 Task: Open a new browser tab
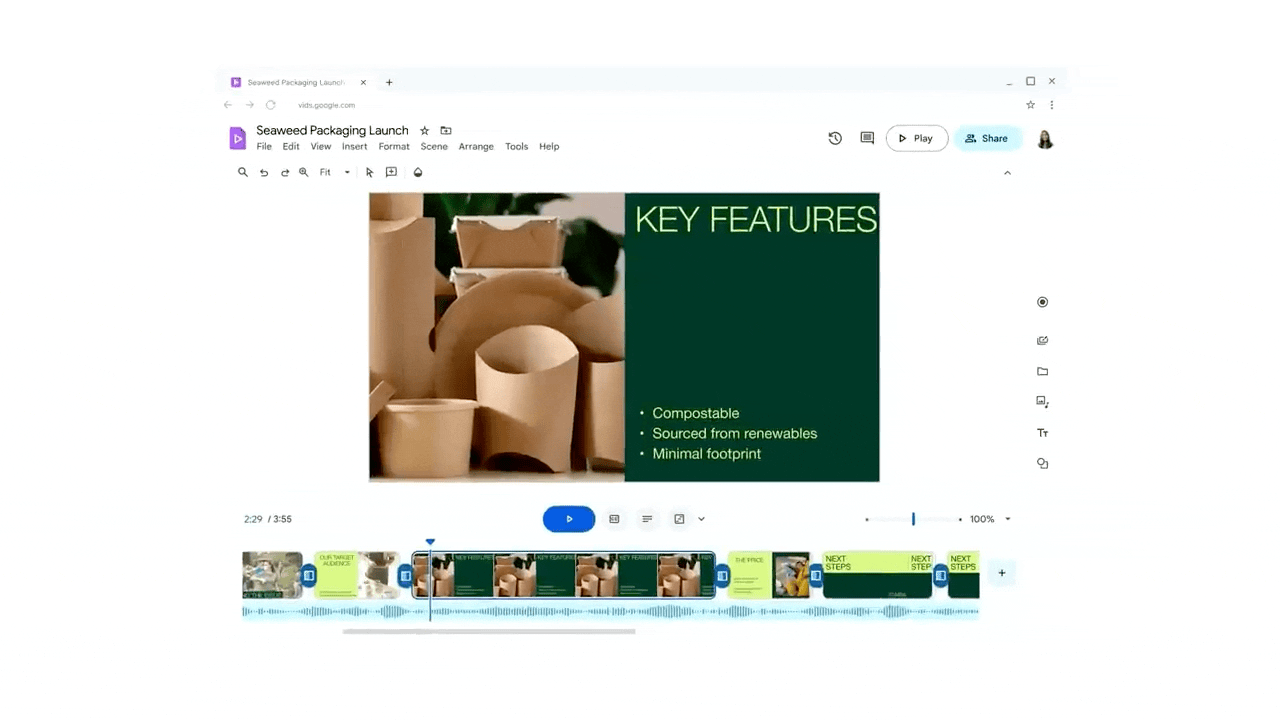389,82
